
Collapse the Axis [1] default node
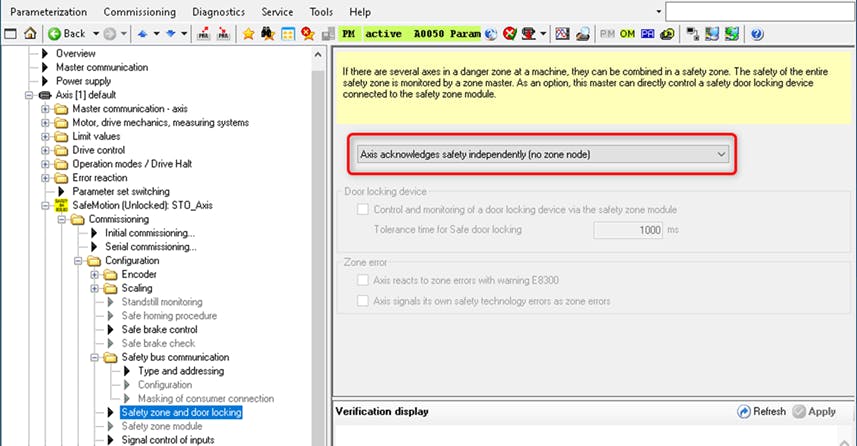pos(29,95)
